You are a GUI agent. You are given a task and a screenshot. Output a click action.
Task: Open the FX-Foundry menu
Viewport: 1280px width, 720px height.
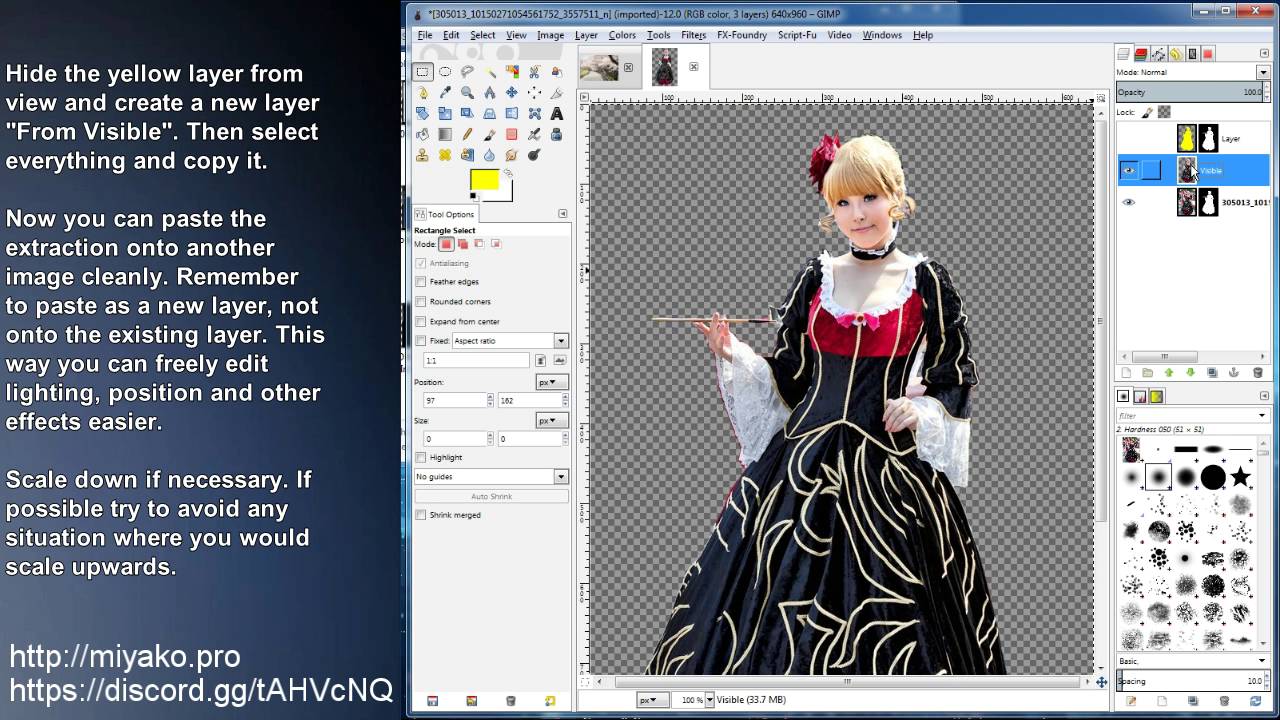tap(743, 35)
